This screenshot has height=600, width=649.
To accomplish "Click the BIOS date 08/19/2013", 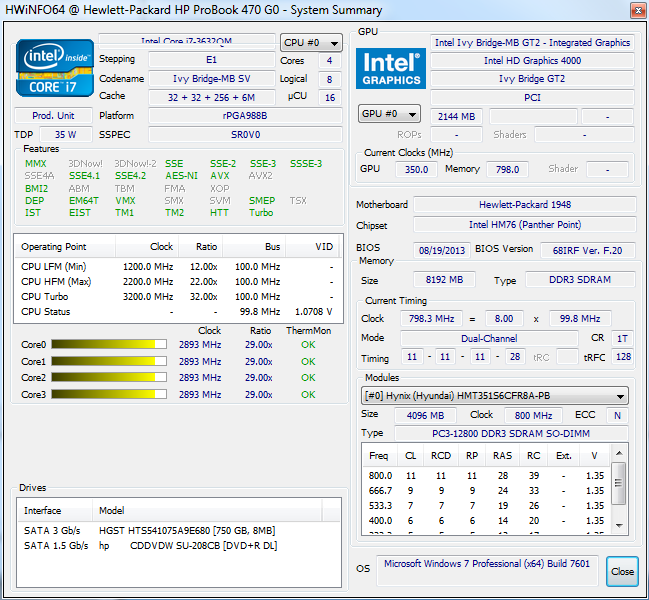I will tap(442, 250).
